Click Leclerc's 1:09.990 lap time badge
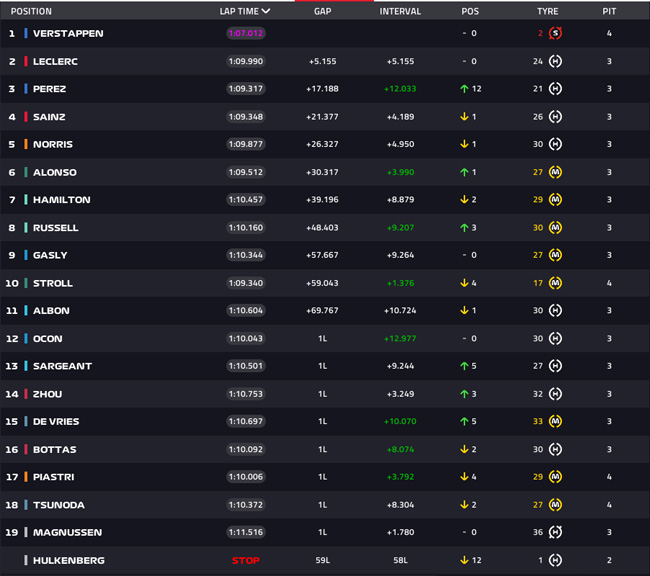 click(246, 61)
